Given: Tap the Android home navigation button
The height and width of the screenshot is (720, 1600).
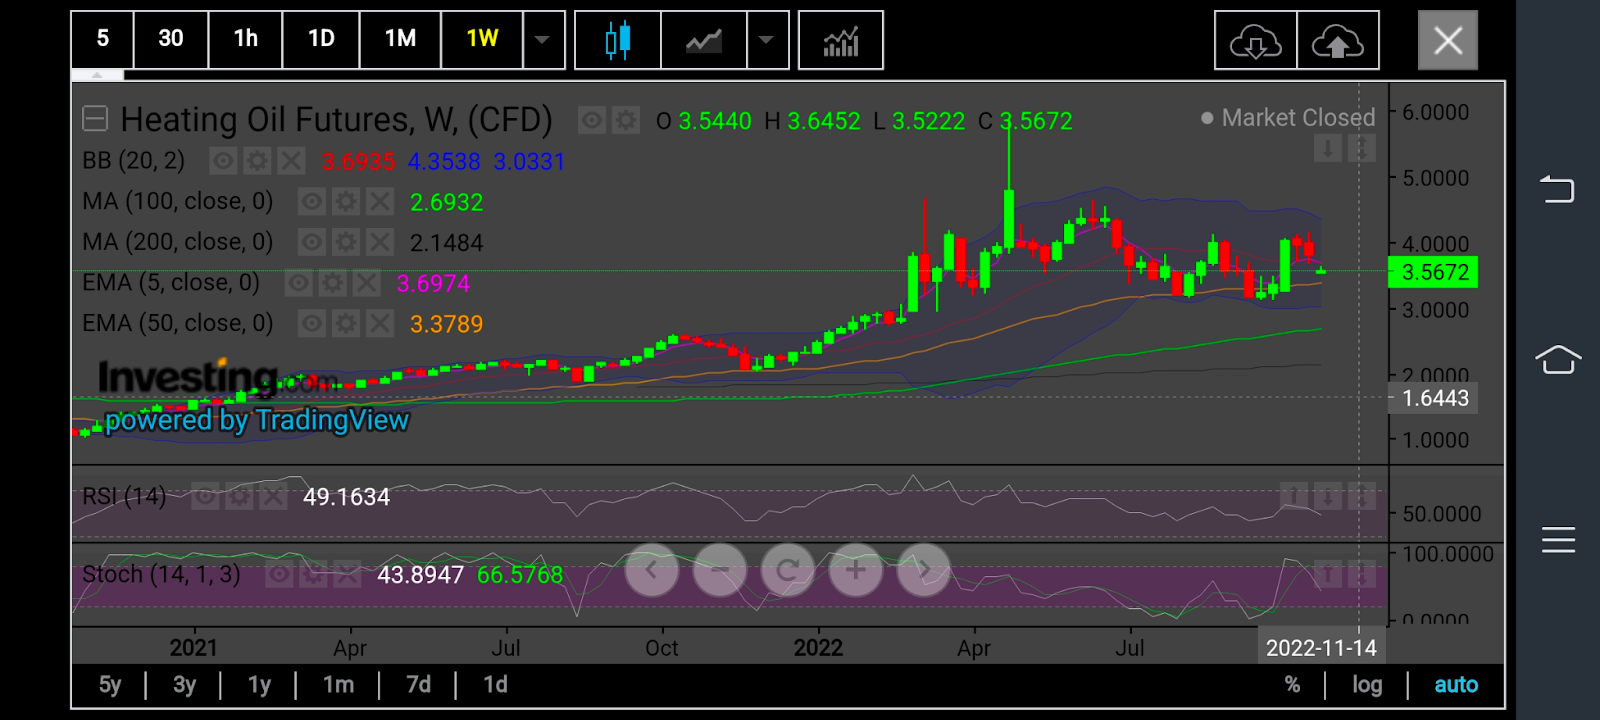Looking at the screenshot, I should click(x=1558, y=359).
